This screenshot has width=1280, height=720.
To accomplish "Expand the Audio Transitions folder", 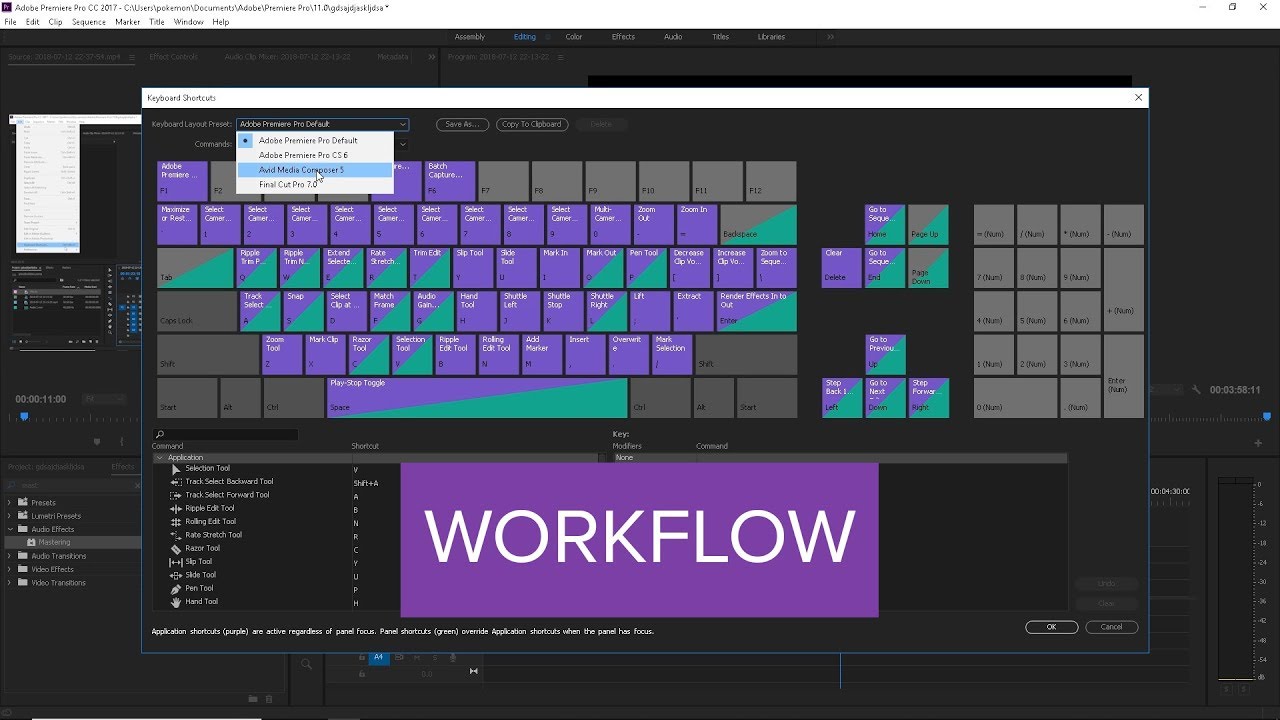I will click(9, 556).
